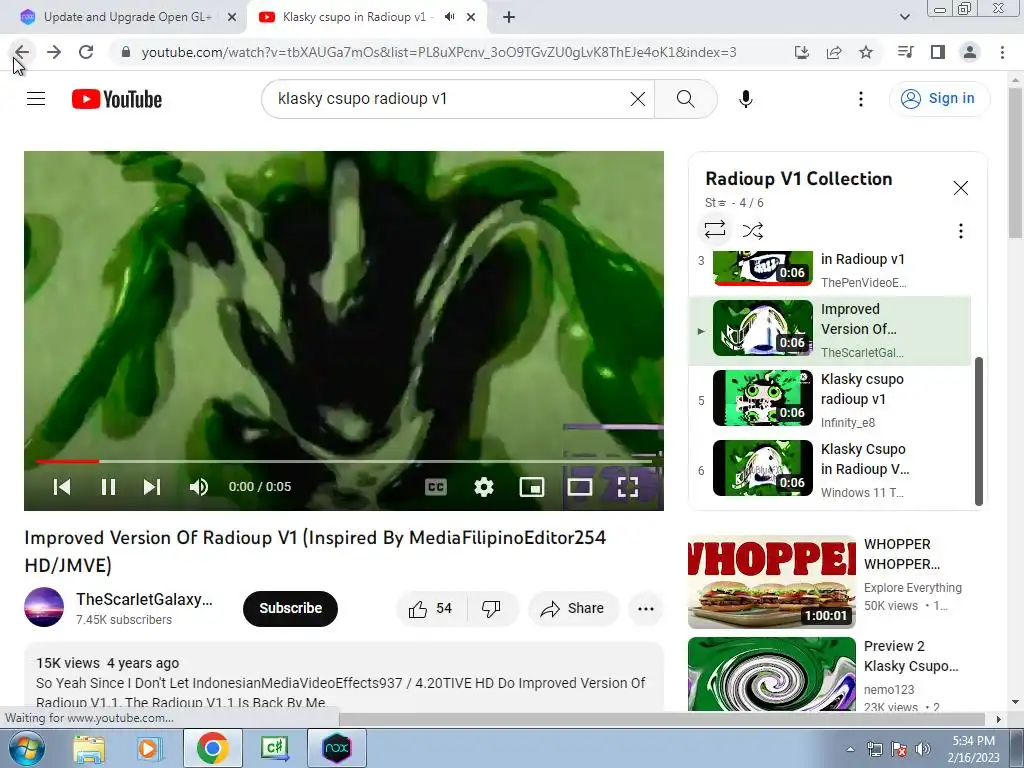Toggle shuffle playlist button
This screenshot has width=1024, height=768.
tap(753, 230)
